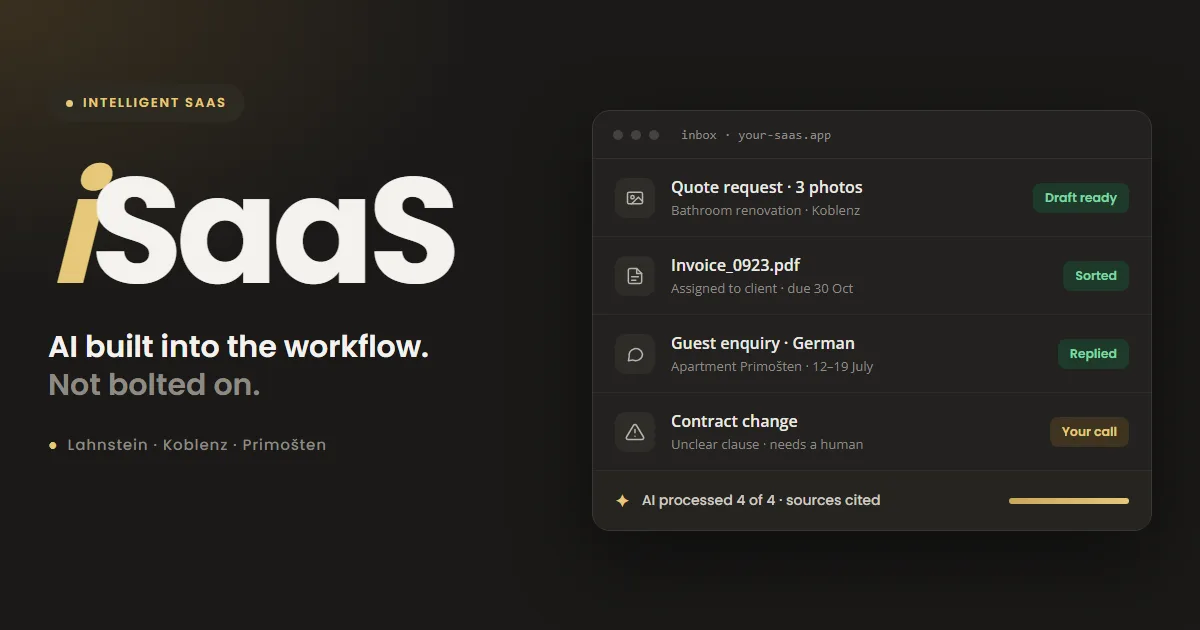This screenshot has height=630, width=1200.
Task: Click the Your call badge
Action: (x=1089, y=432)
